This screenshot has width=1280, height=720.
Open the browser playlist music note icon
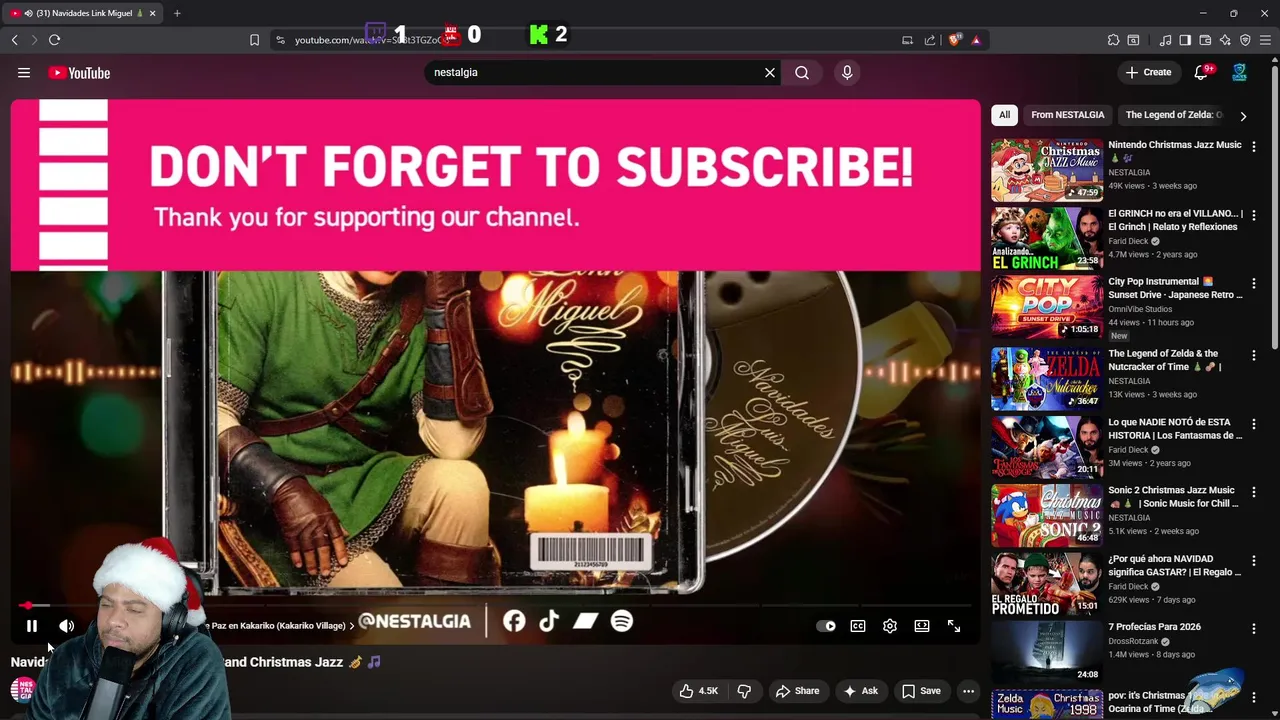coord(1165,40)
